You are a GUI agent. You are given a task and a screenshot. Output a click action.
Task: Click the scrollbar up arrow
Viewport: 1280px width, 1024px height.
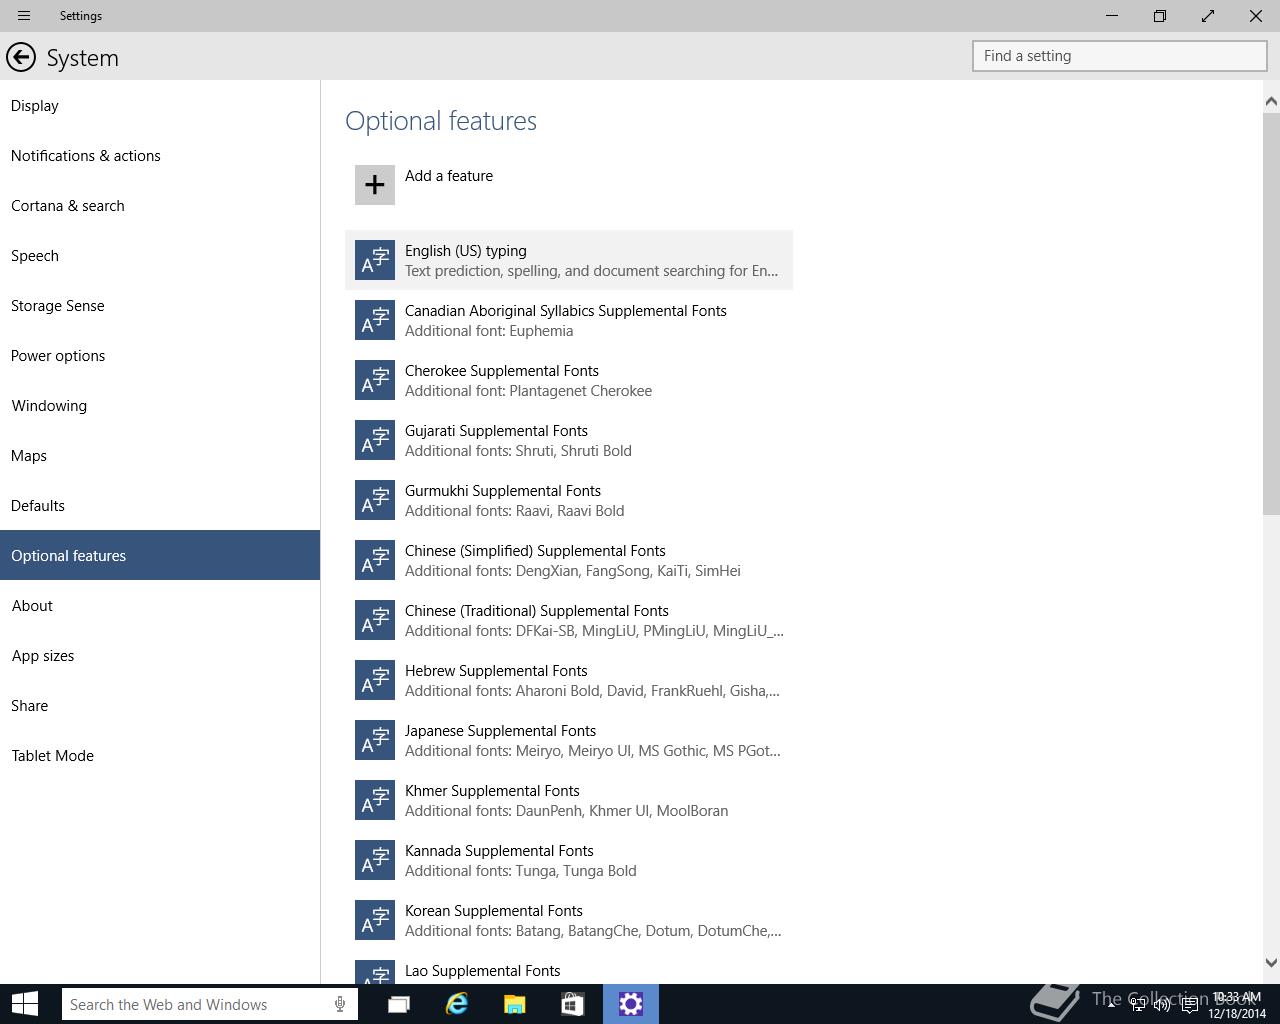tap(1271, 101)
